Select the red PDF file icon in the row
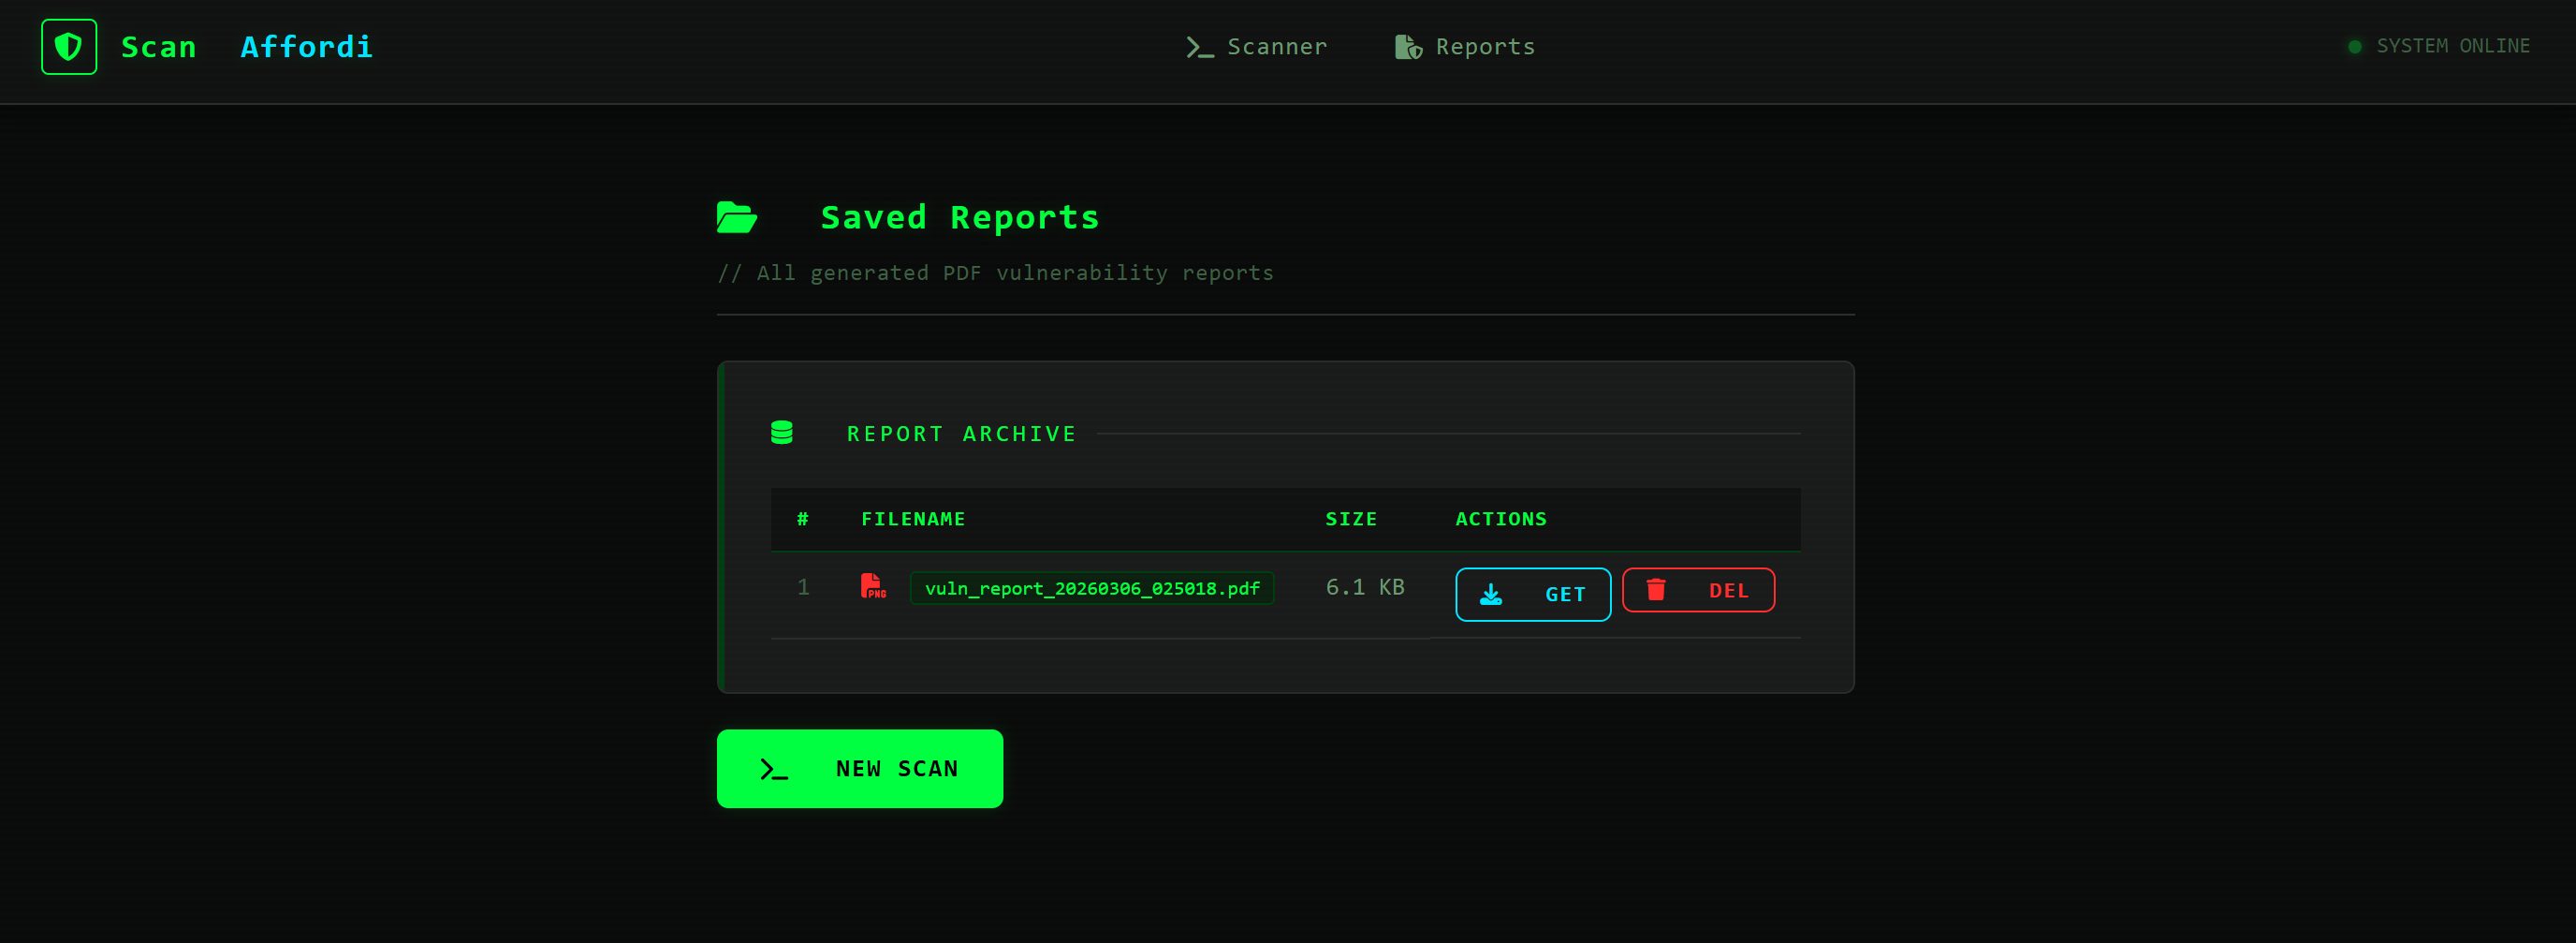 [872, 587]
